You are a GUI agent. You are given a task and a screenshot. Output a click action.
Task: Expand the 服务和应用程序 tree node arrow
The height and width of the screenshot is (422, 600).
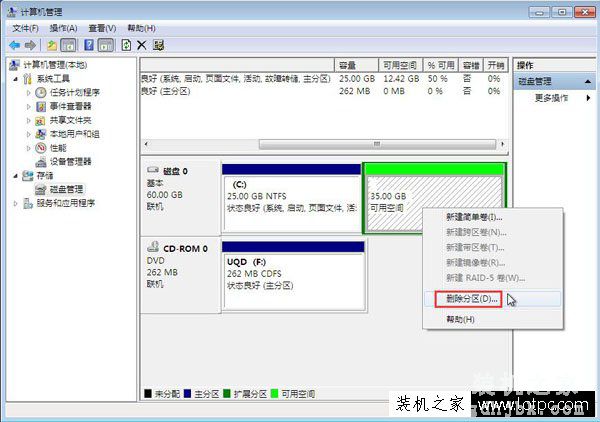click(16, 204)
